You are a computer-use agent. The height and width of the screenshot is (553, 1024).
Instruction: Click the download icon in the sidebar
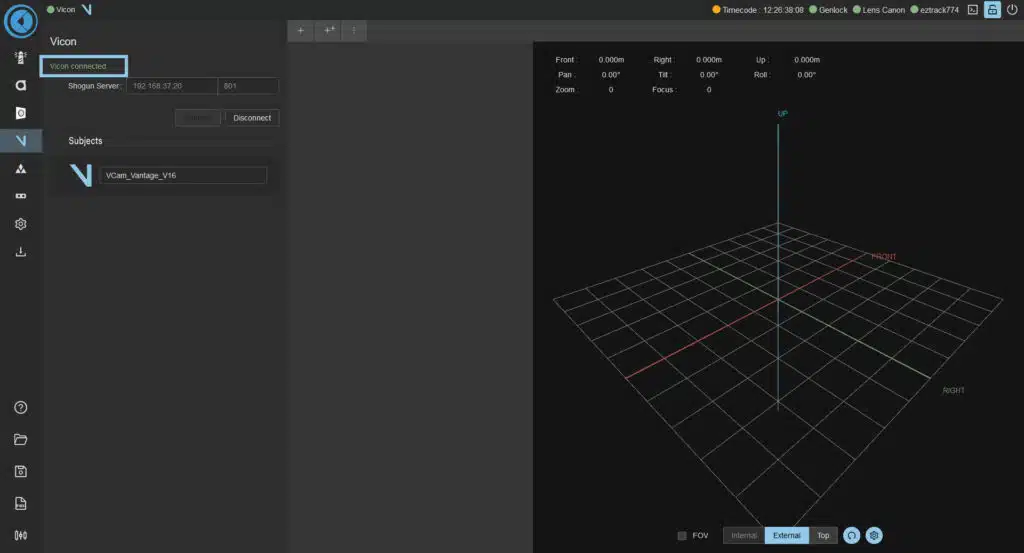(x=21, y=252)
